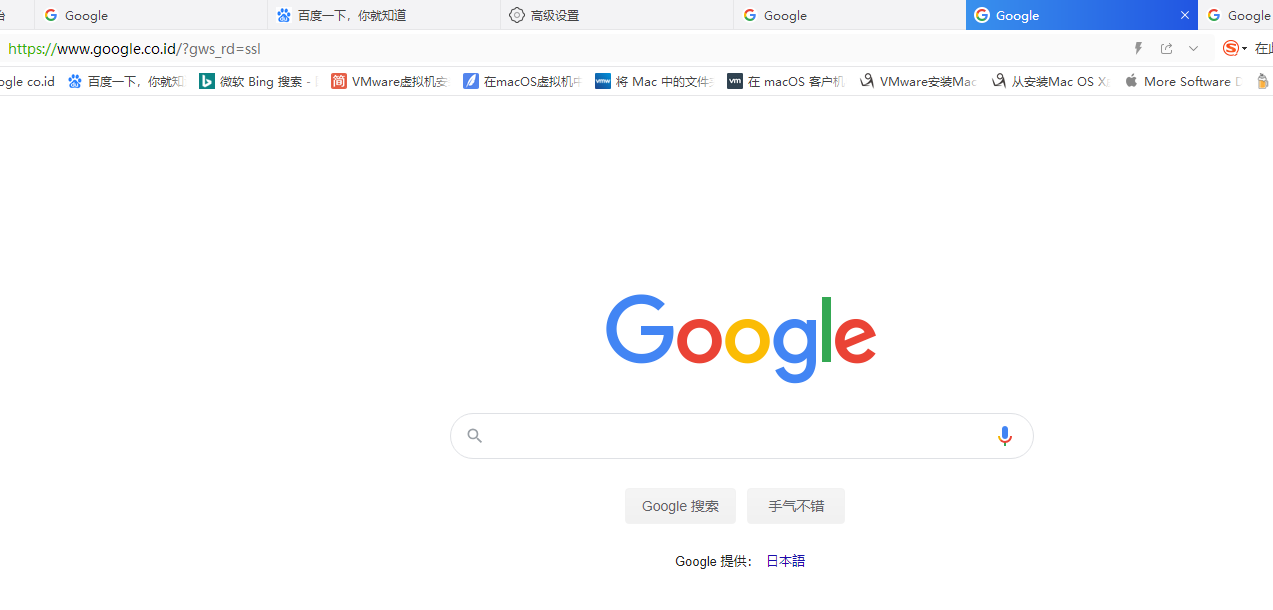The width and height of the screenshot is (1273, 610).
Task: Expand the address bar history dropdown arrow
Action: pos(1193,48)
